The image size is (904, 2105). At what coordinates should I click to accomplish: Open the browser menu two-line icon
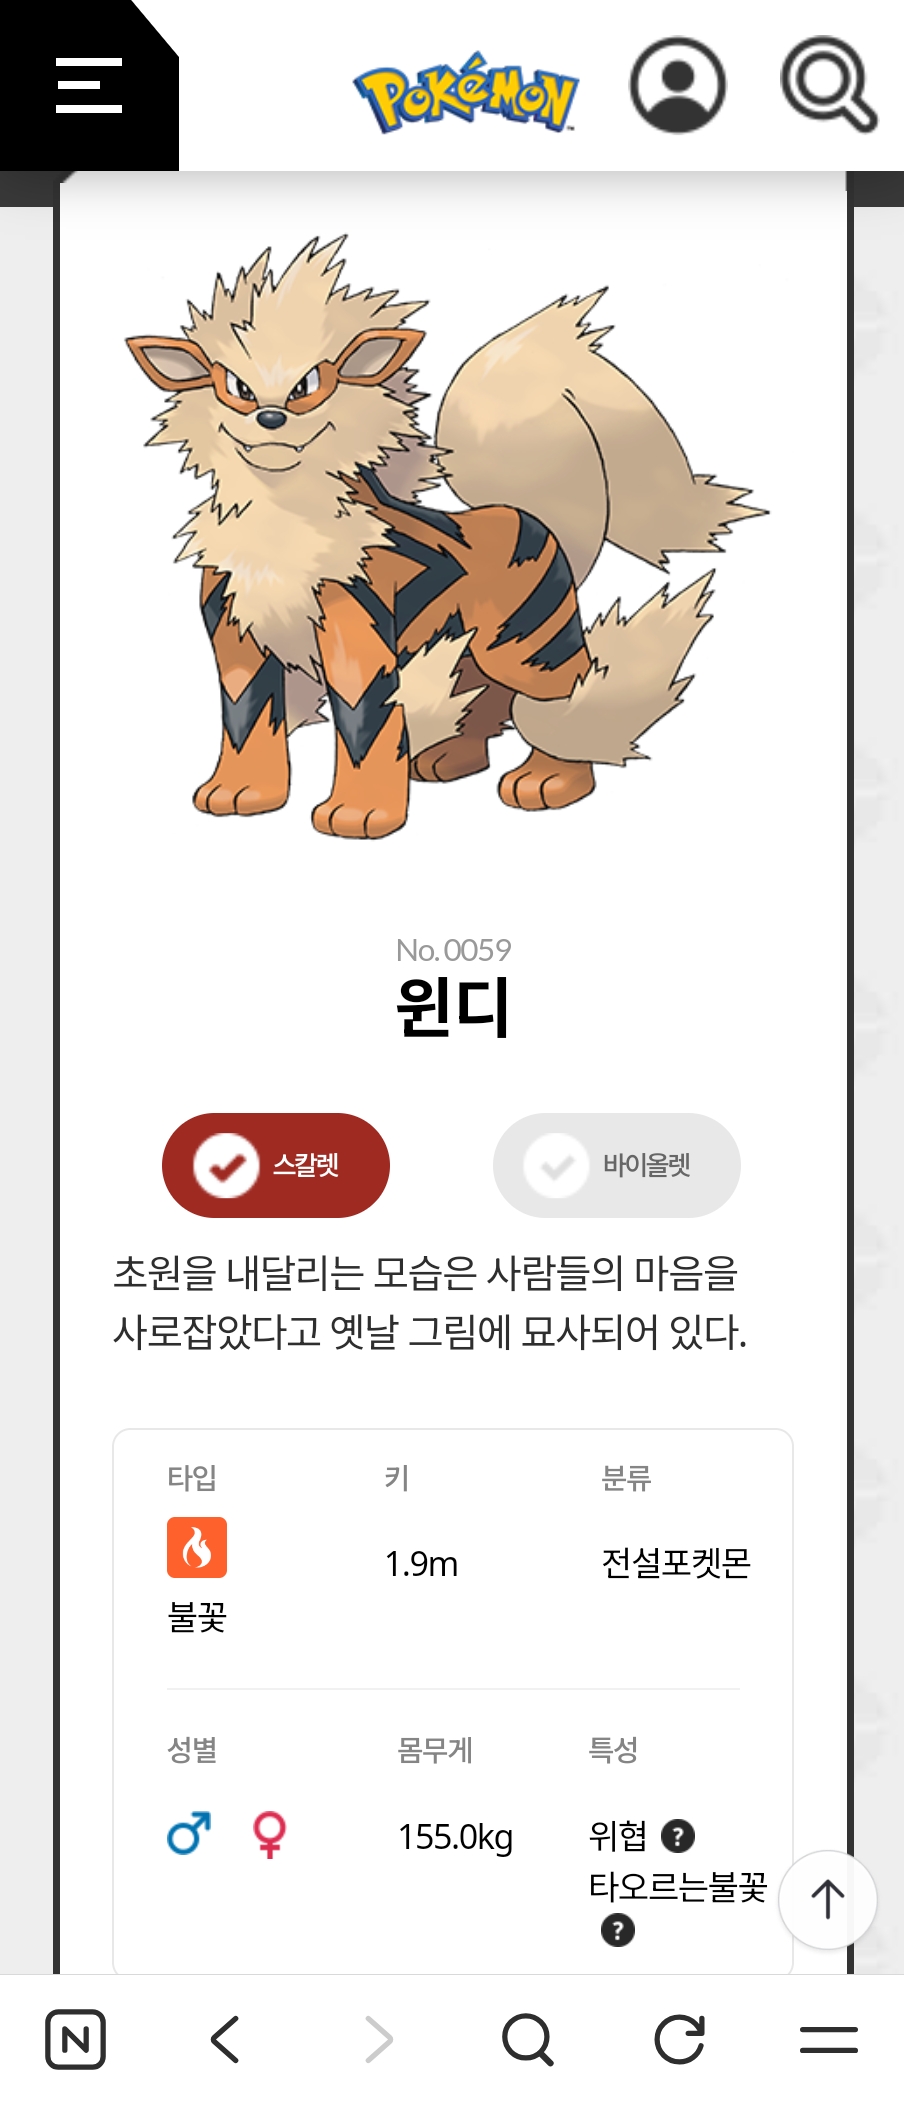click(829, 2039)
